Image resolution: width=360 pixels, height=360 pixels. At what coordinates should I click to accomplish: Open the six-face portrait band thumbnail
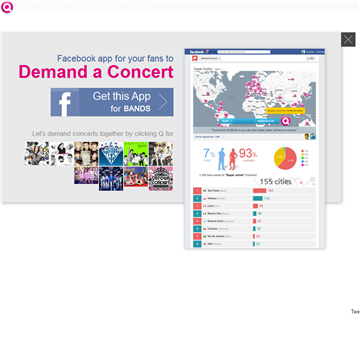(x=86, y=154)
